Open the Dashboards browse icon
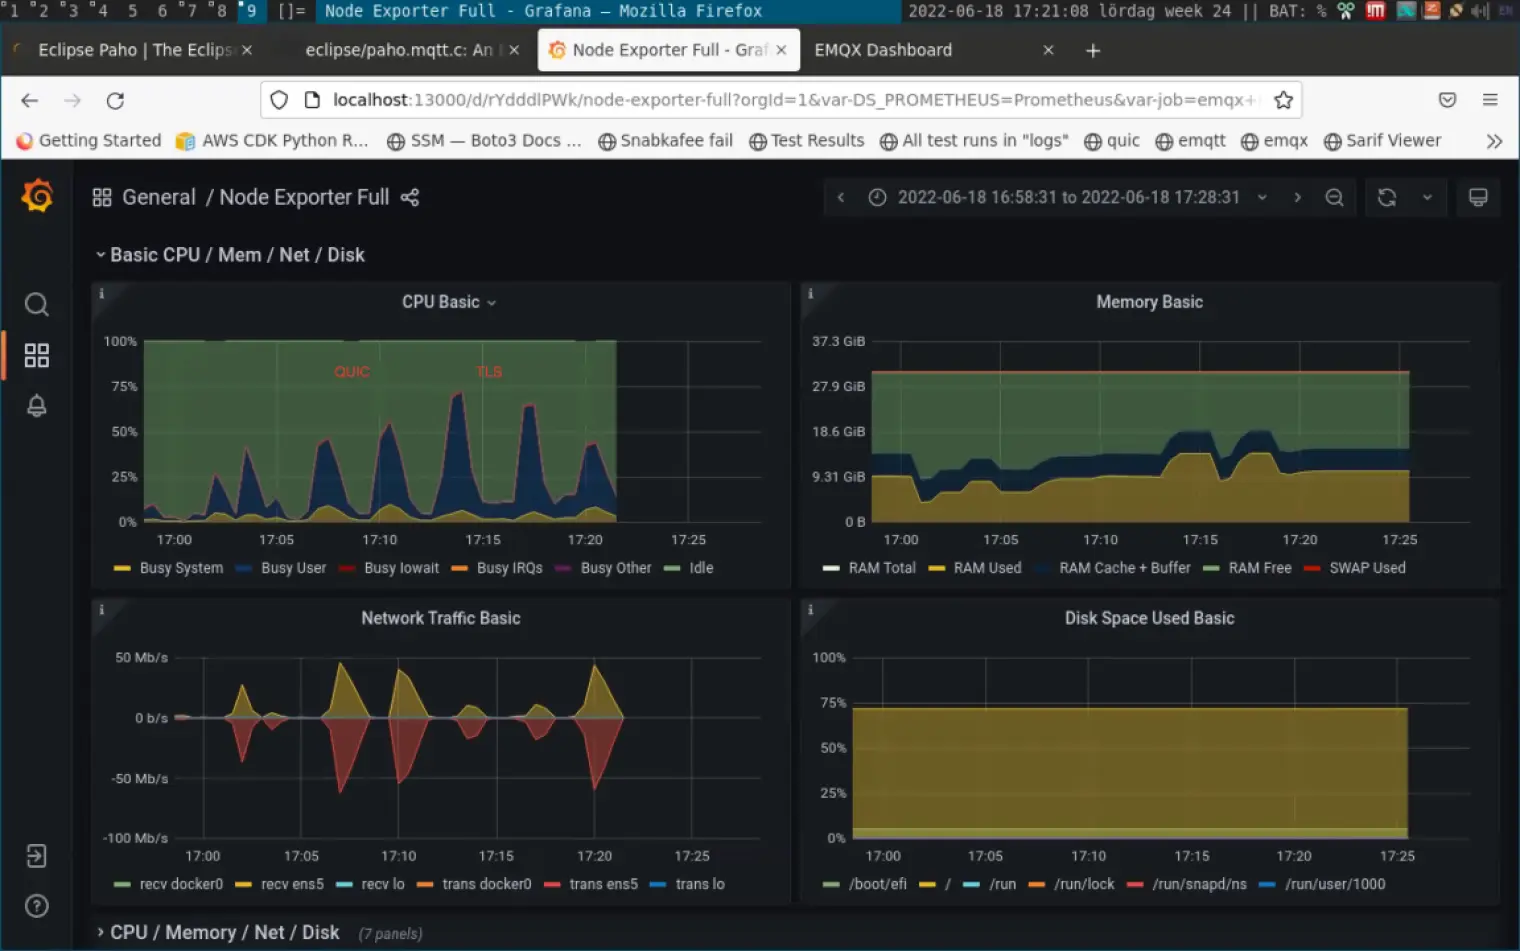1520x951 pixels. click(x=36, y=355)
